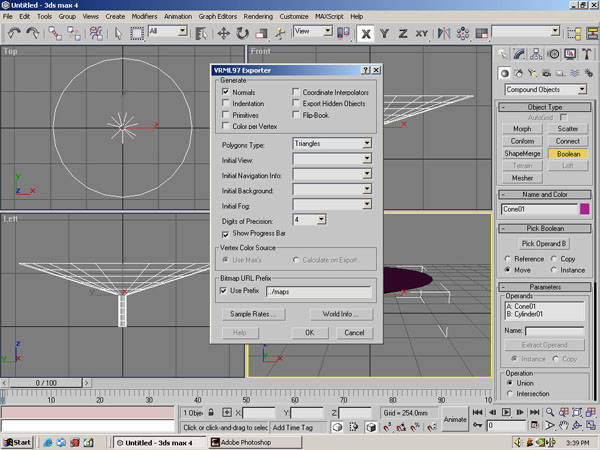
Task: Restrict transforms to Y axis
Action: pyautogui.click(x=384, y=34)
